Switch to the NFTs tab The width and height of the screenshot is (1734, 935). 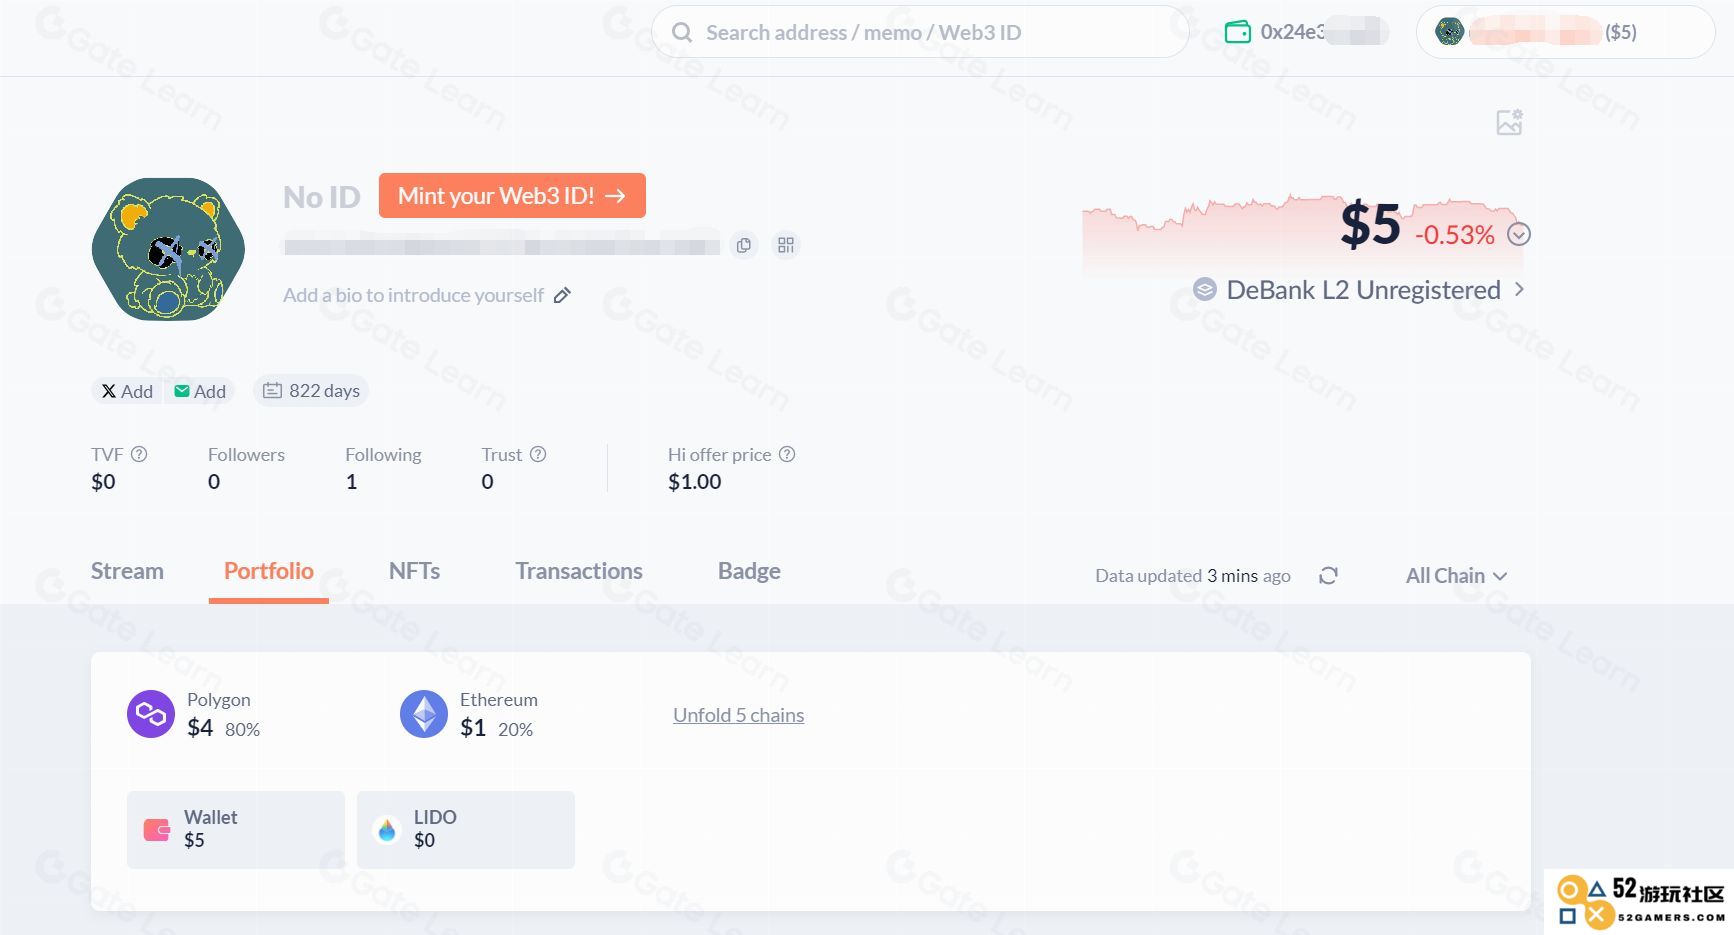point(414,571)
